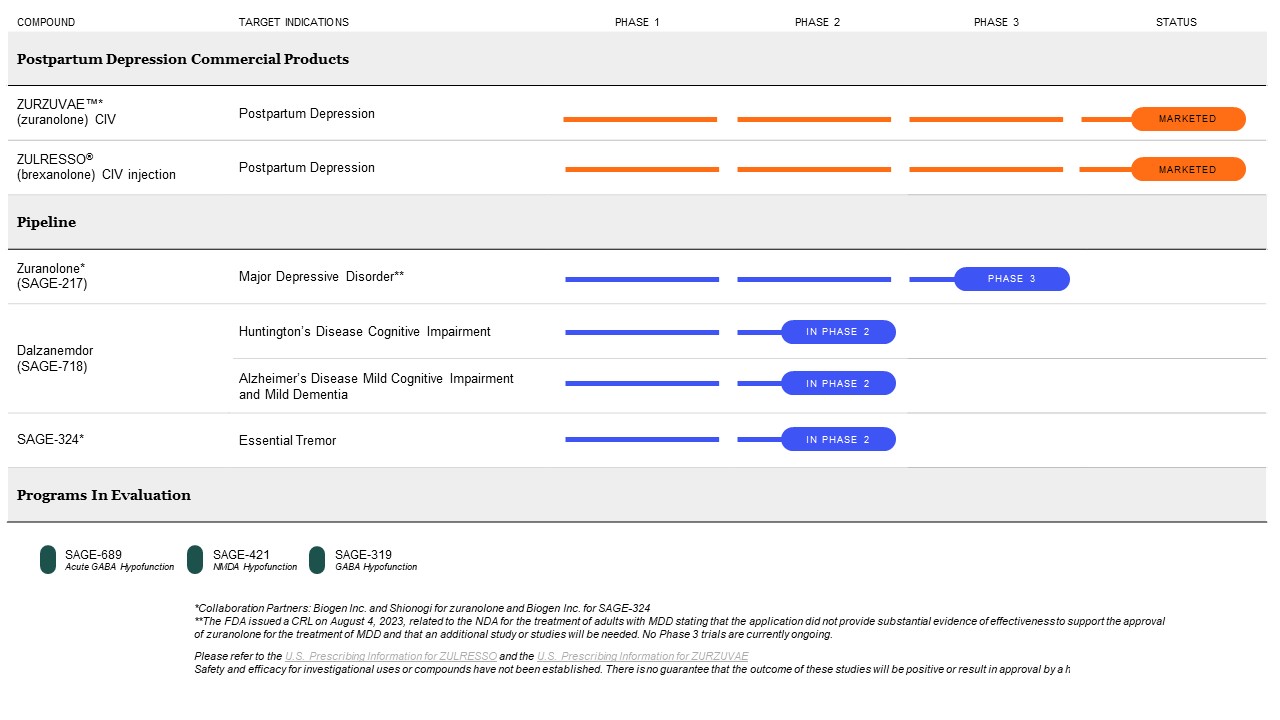Click the ZULRESSO Marketed status badge
Screen dimensions: 1280x720
1188,169
